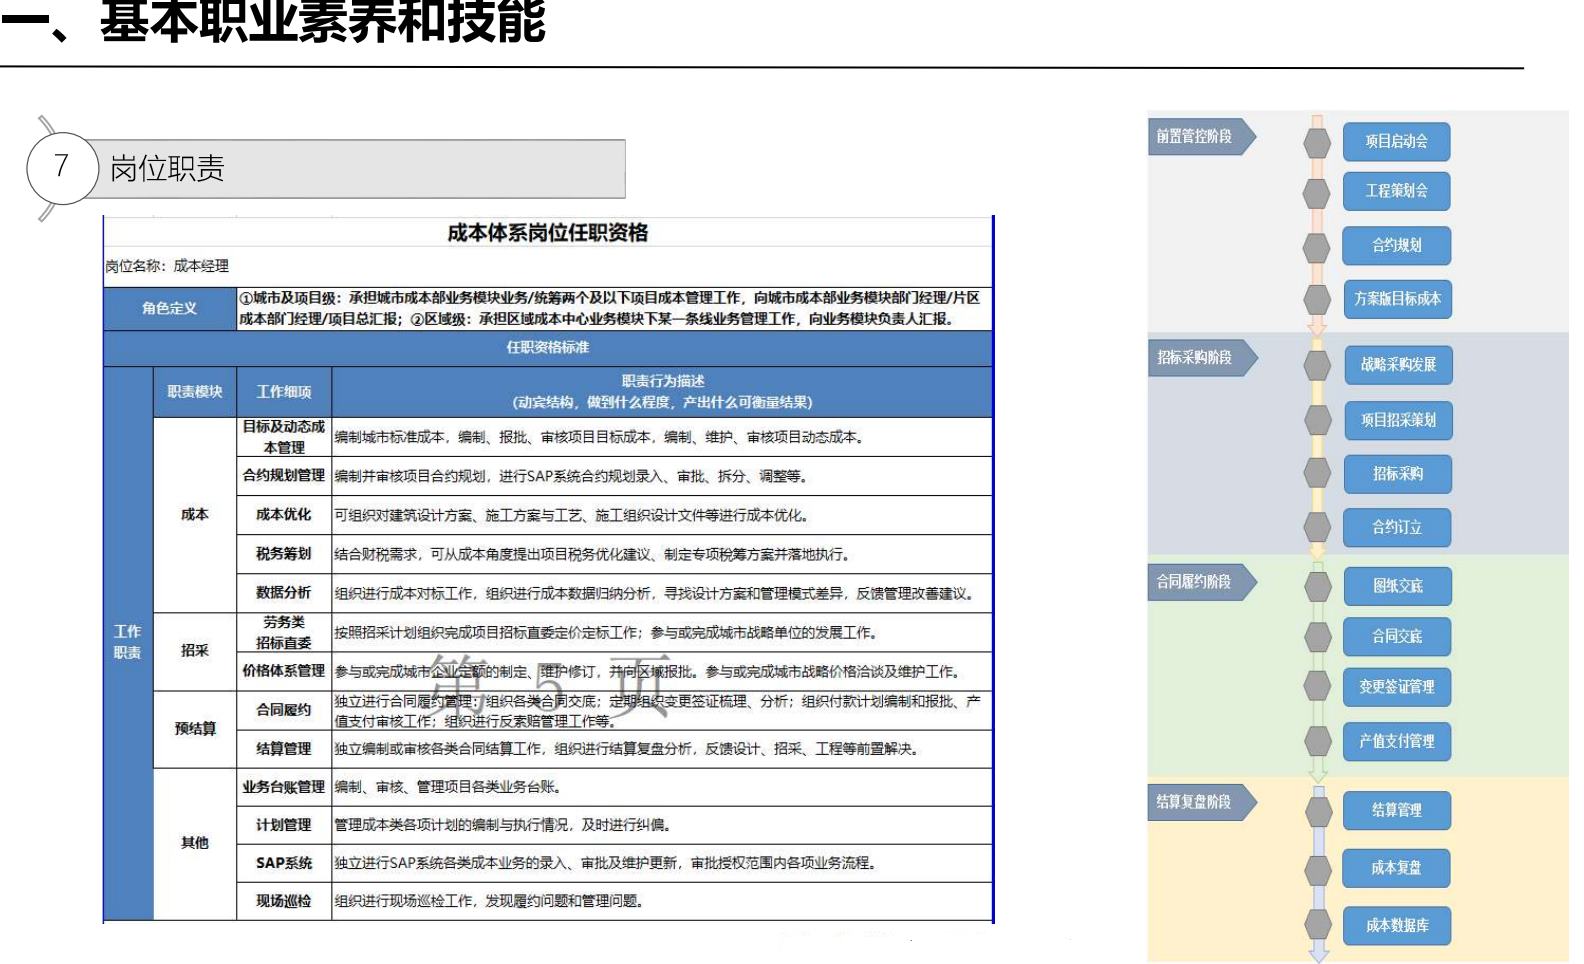
Task: Click the 价格体系管理 table cell
Action: point(284,671)
